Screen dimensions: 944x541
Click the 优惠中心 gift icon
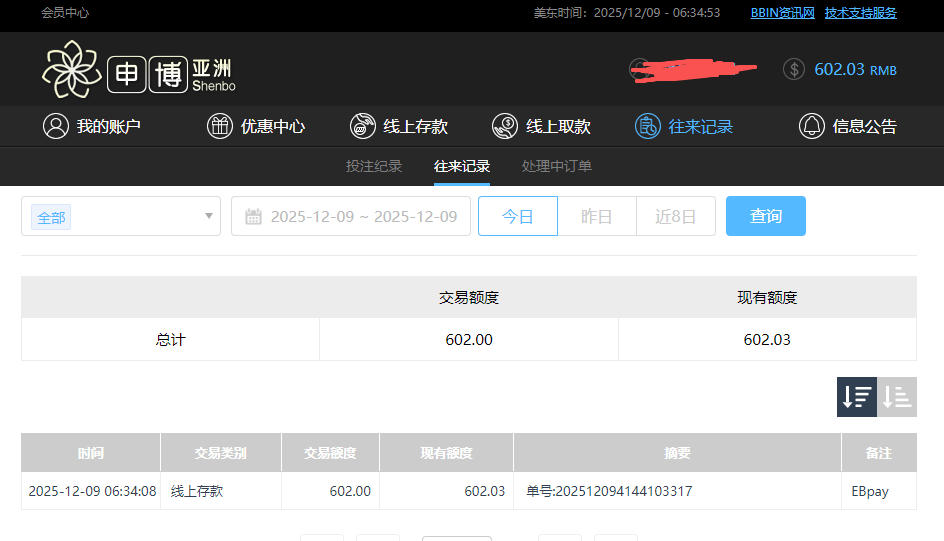click(220, 126)
